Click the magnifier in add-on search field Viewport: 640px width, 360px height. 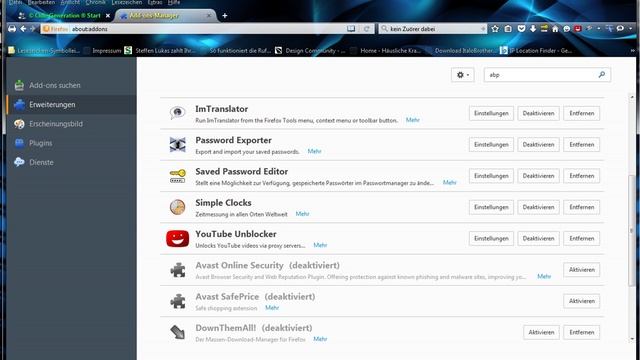(602, 75)
